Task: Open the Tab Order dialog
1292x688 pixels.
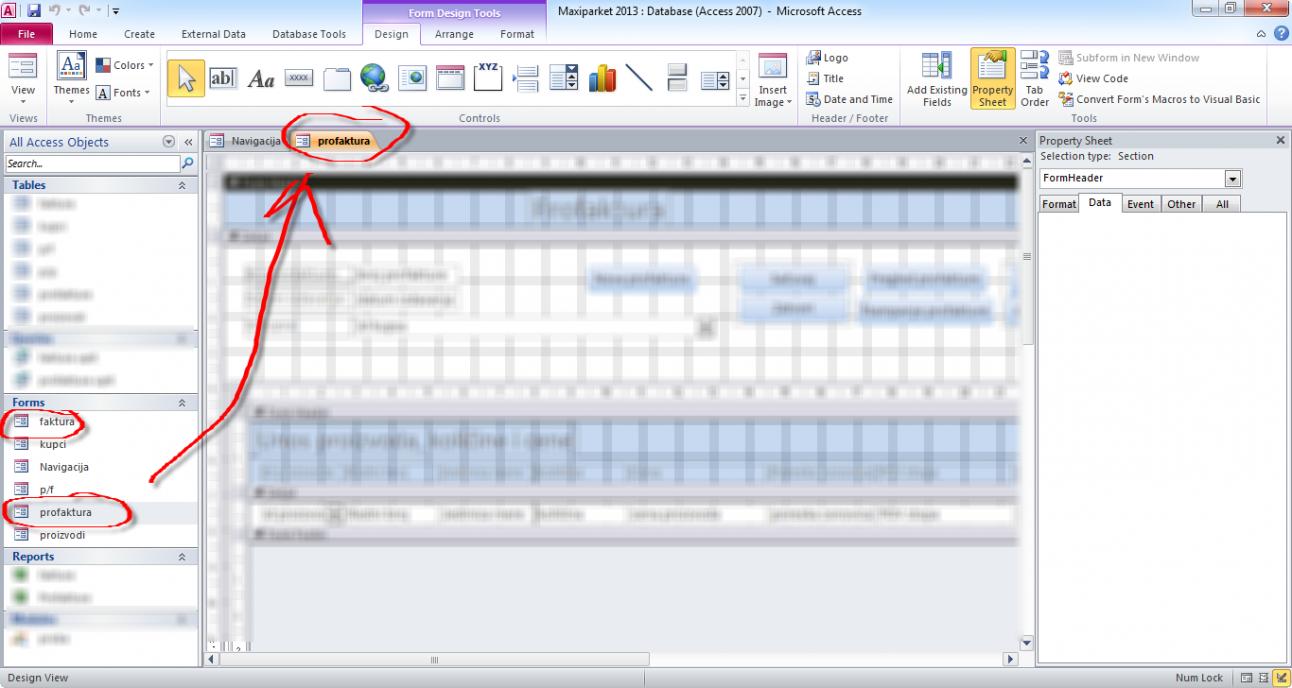Action: pos(1034,80)
